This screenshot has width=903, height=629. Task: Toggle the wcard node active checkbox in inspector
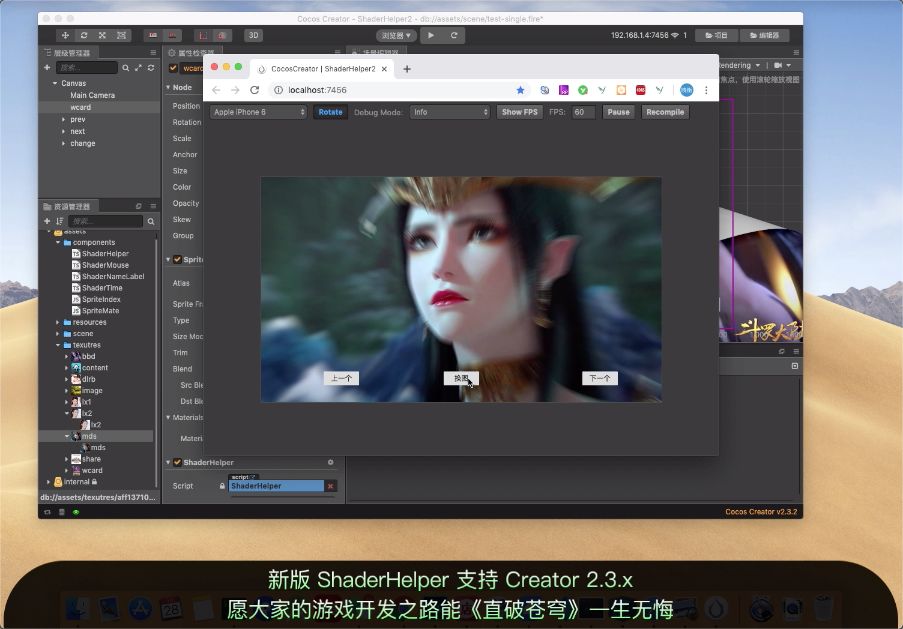coord(173,68)
